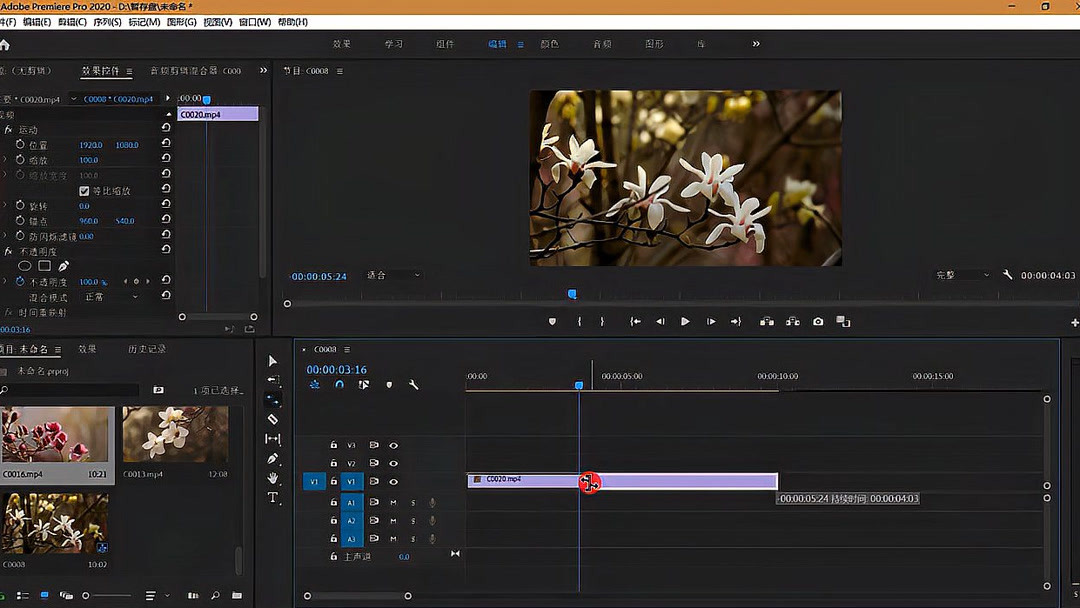
Task: Open timeline display settings wrench
Action: [413, 385]
